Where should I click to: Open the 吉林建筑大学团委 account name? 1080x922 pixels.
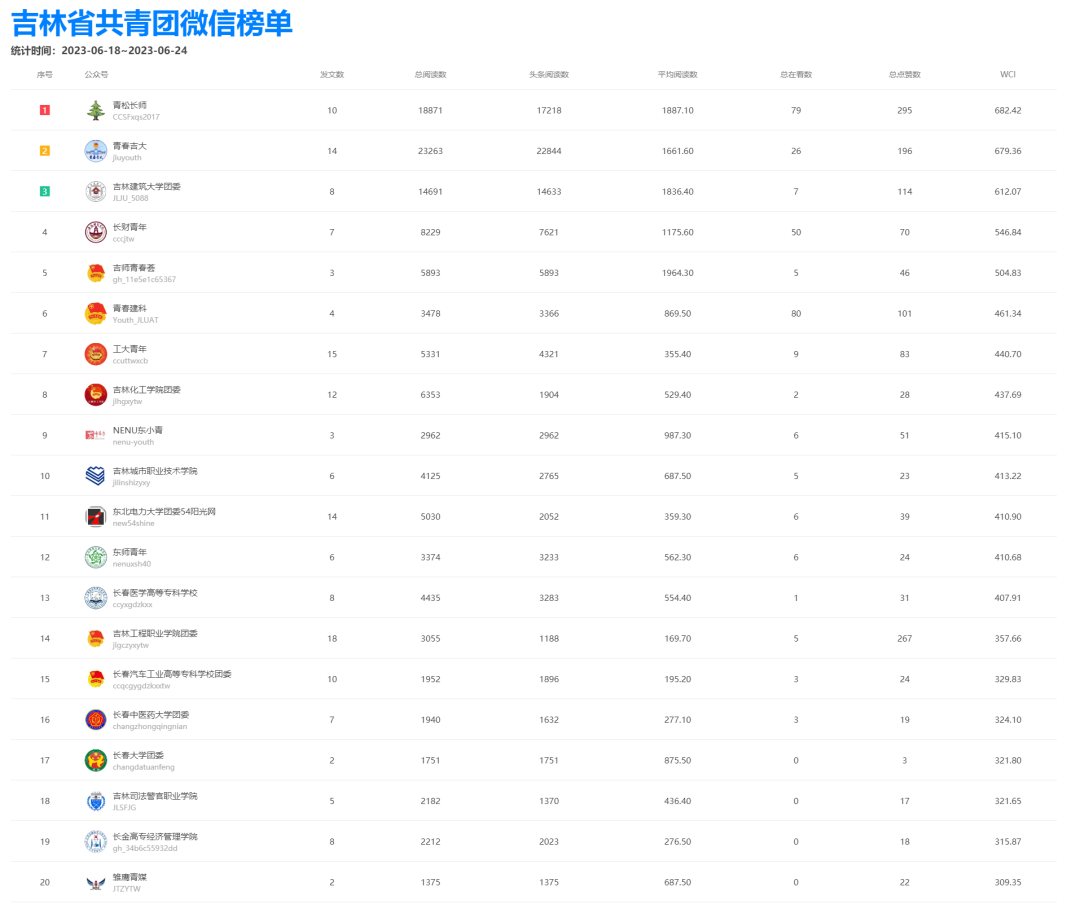(147, 187)
